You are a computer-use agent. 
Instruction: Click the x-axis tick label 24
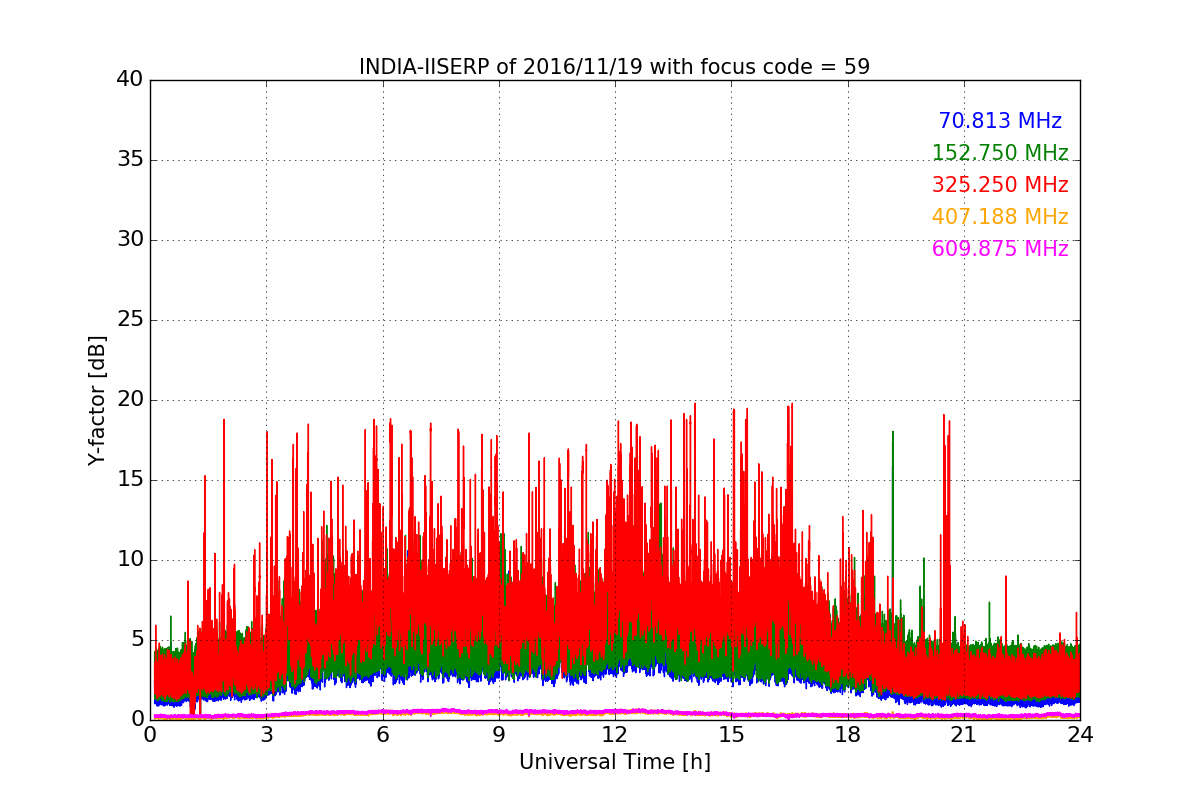(x=1080, y=734)
